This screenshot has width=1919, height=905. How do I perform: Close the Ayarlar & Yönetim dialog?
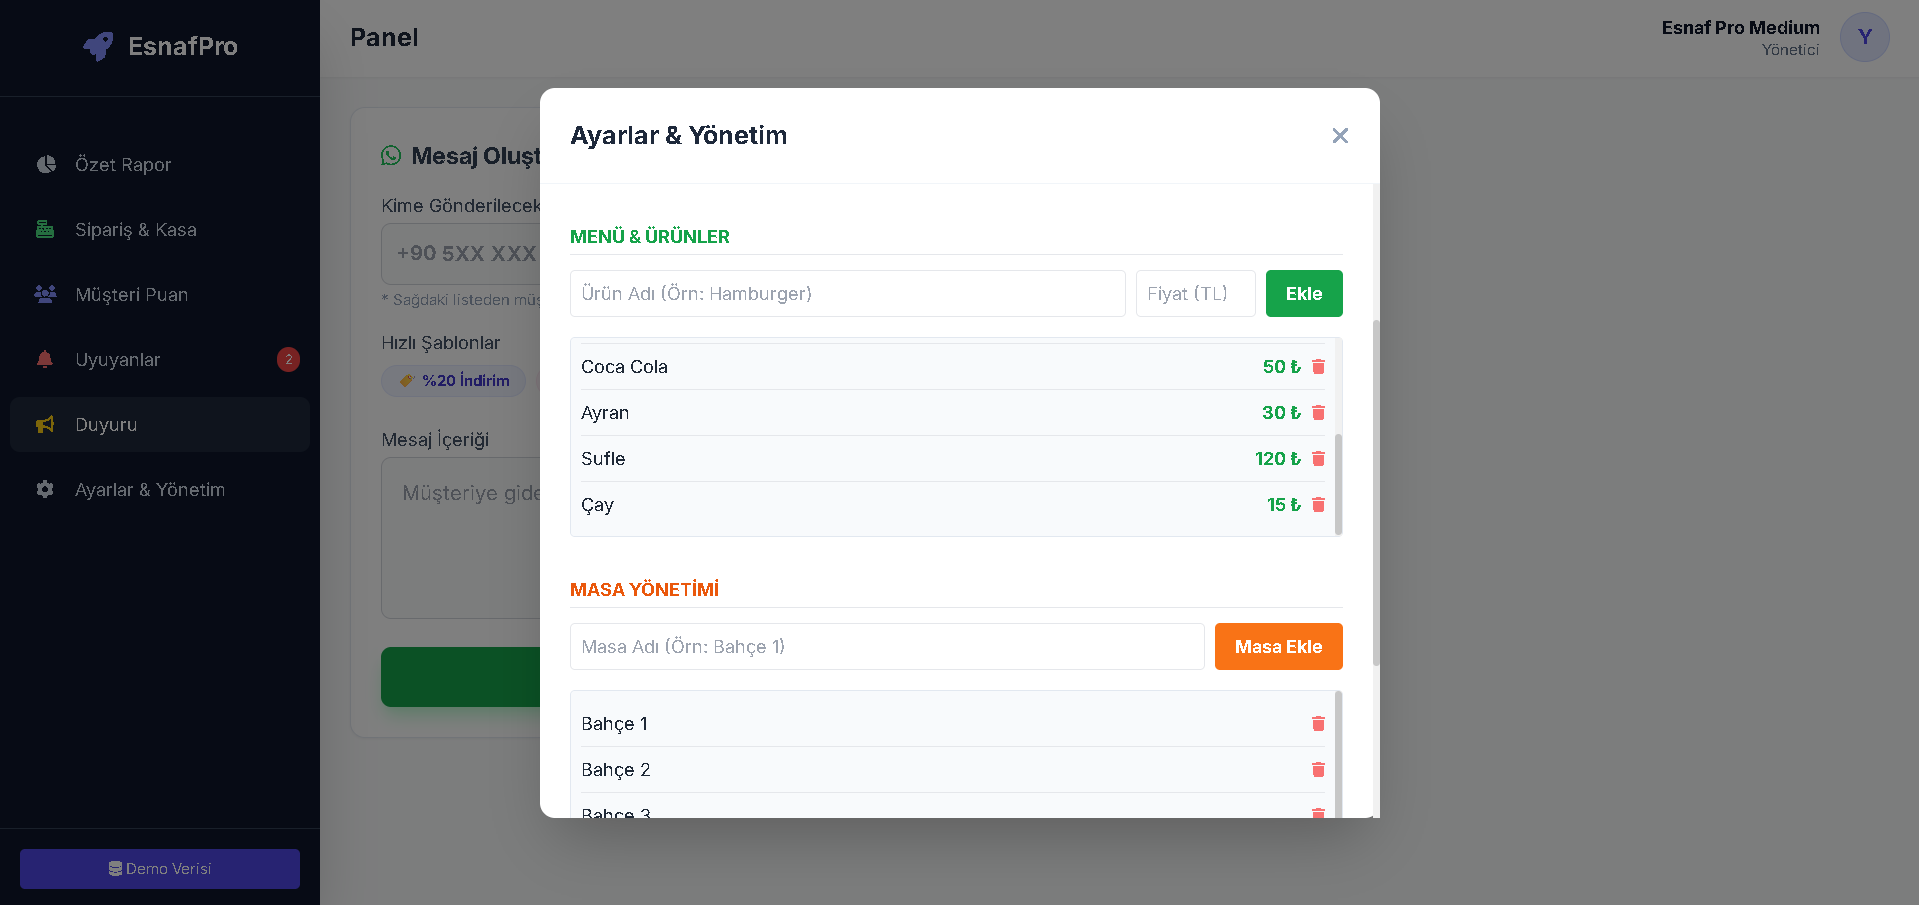click(x=1340, y=136)
